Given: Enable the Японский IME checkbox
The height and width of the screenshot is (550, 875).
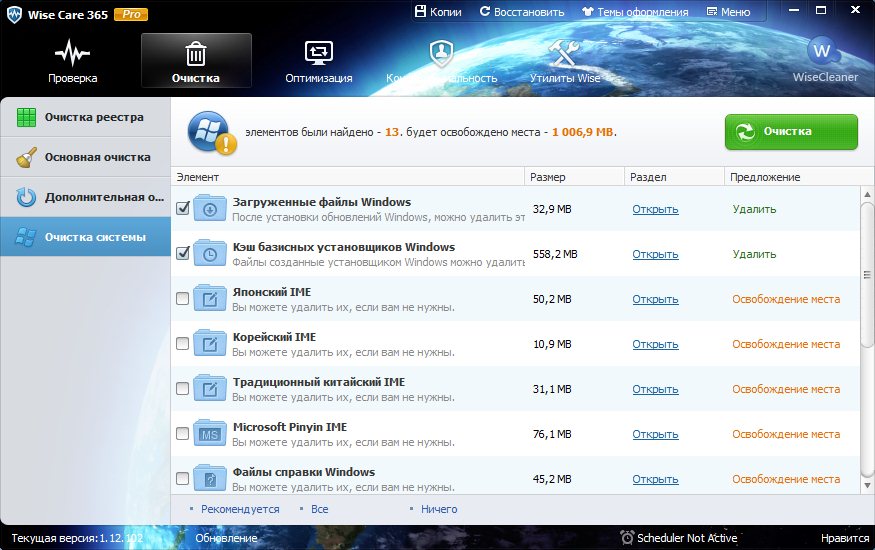Looking at the screenshot, I should point(182,299).
